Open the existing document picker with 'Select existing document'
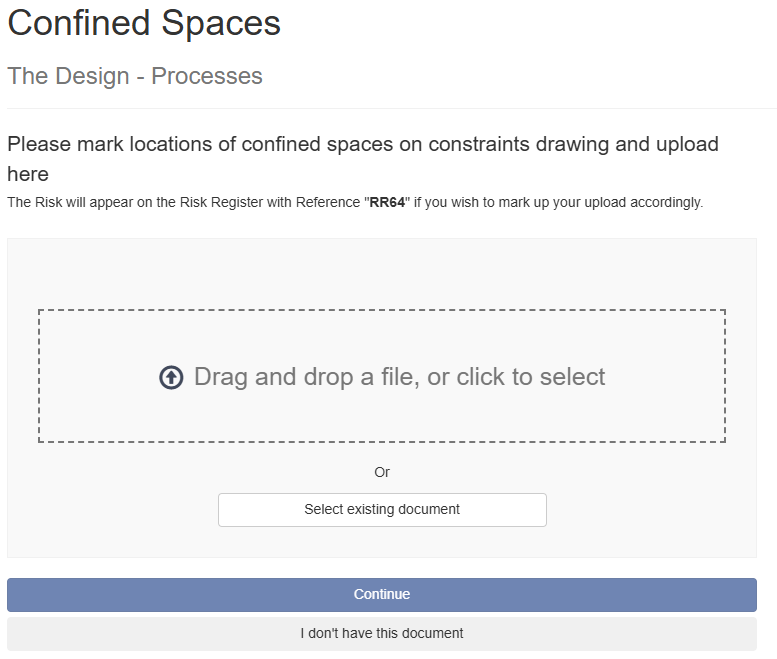Screen dimensions: 777x659 click(x=382, y=510)
